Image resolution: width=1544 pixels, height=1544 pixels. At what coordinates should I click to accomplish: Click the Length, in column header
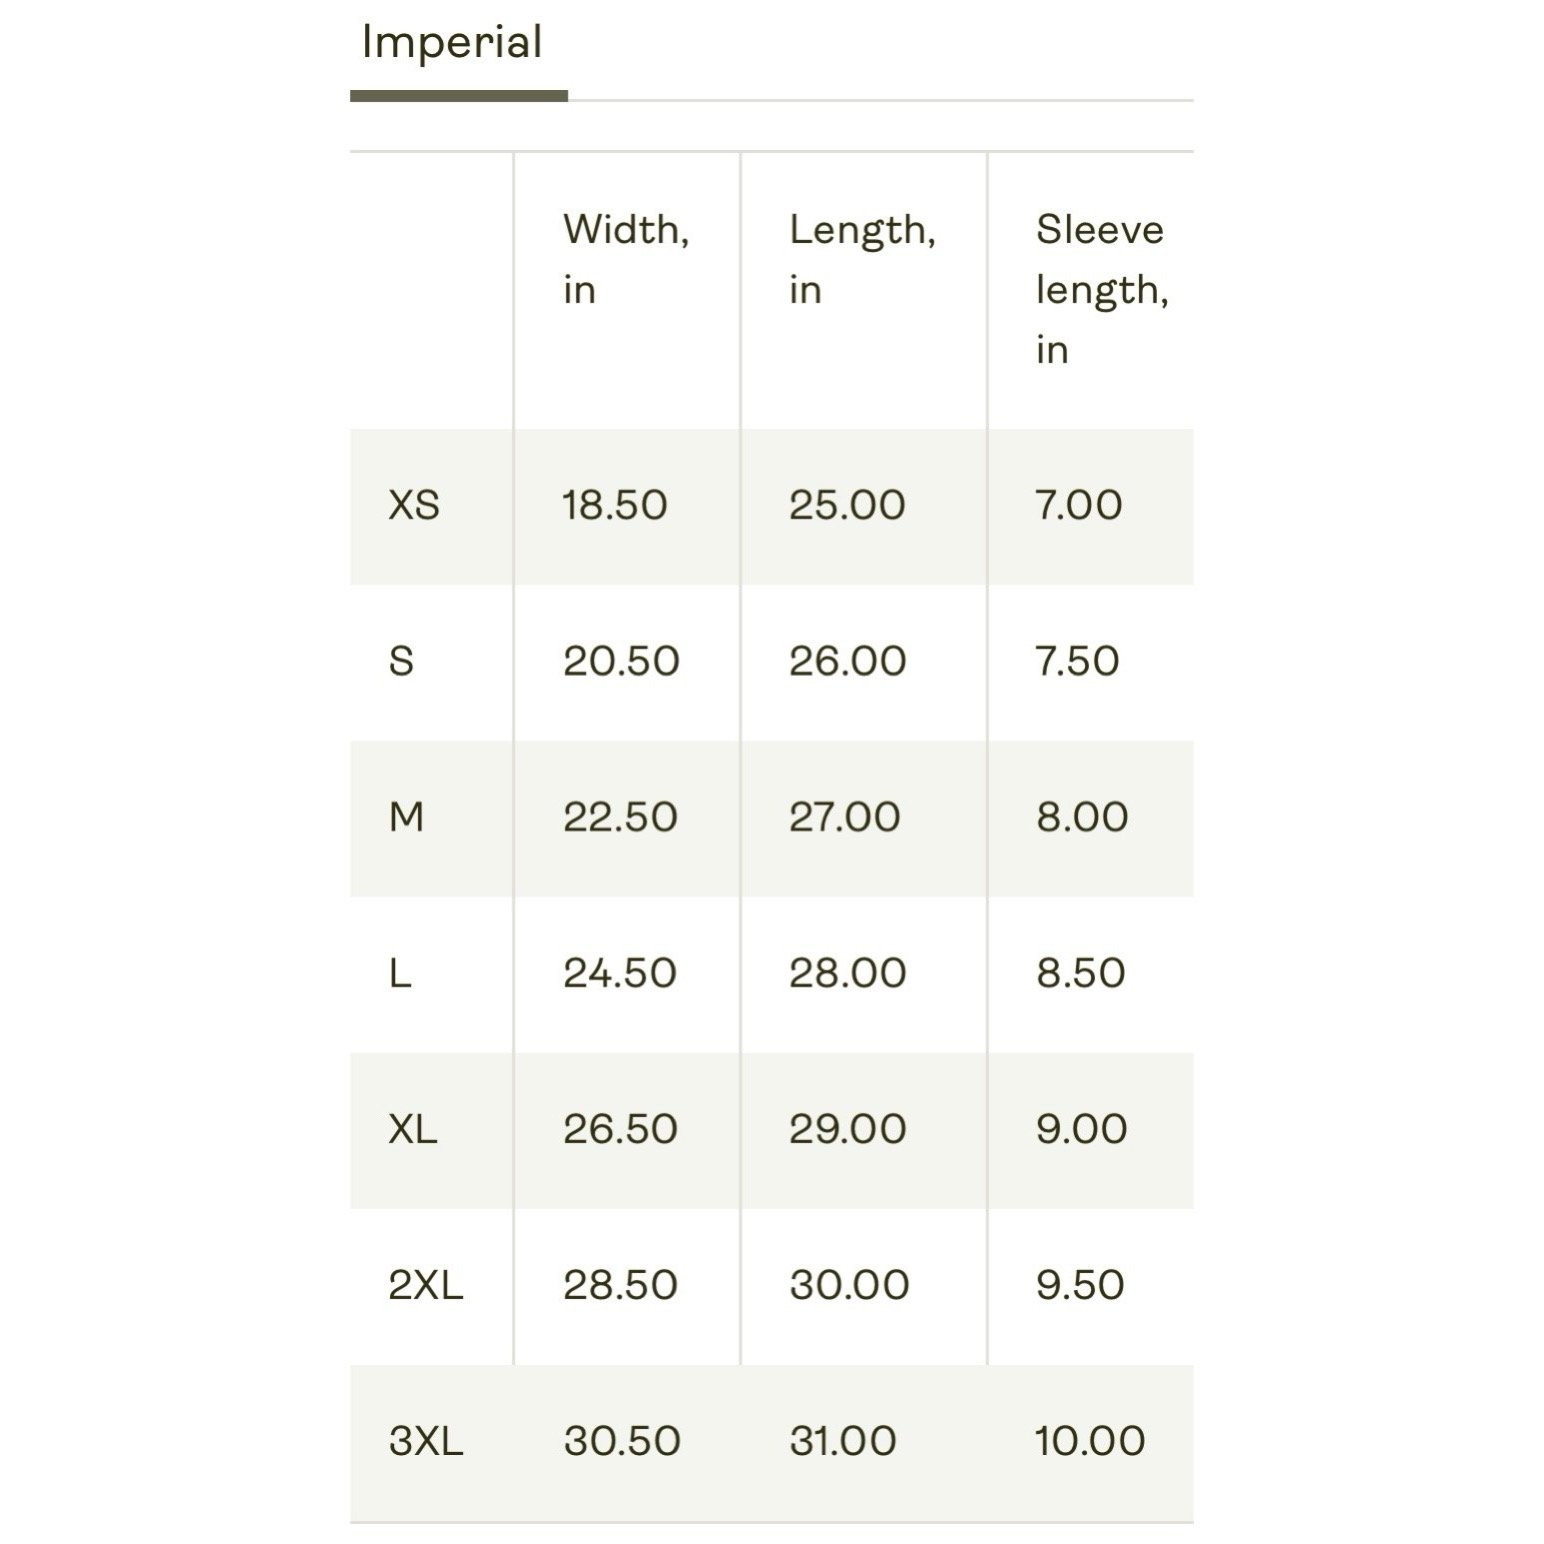coord(862,259)
